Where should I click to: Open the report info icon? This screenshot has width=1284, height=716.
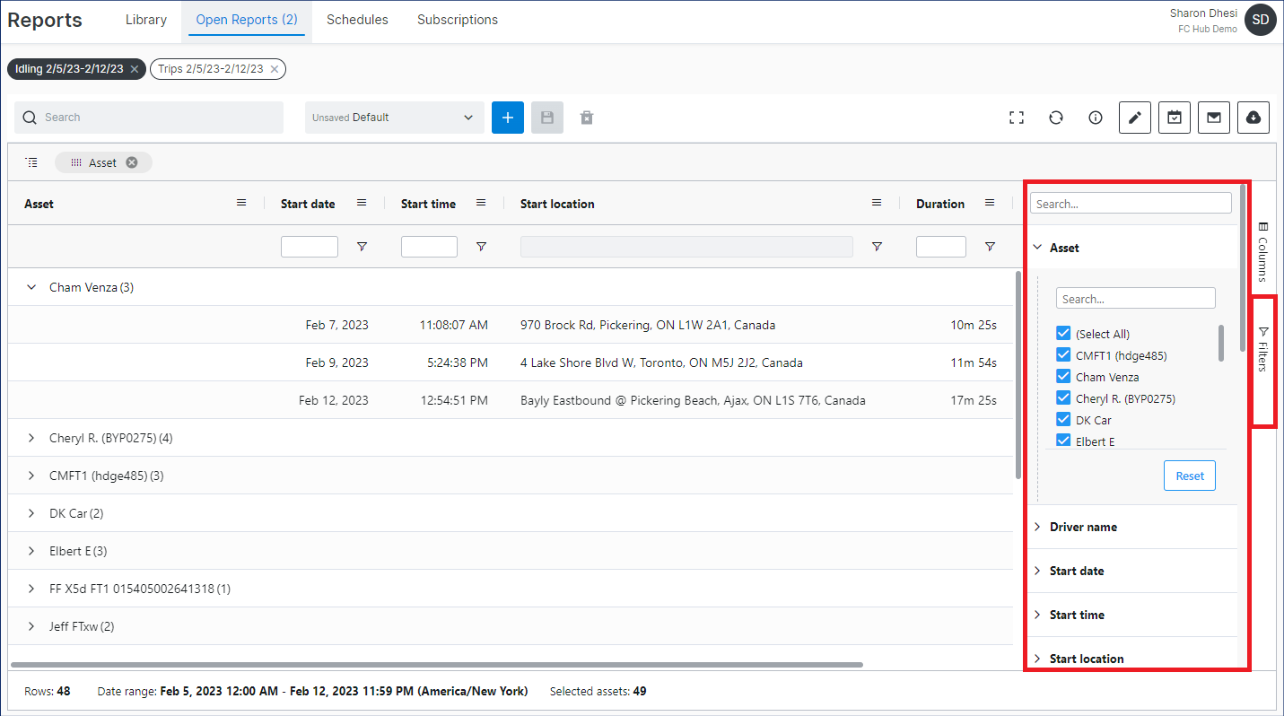[x=1095, y=118]
